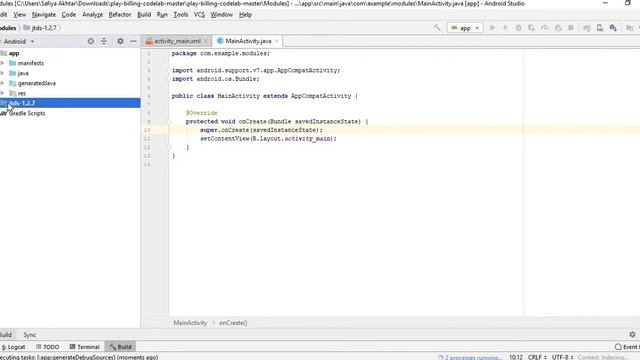This screenshot has width=640, height=360.
Task: Click the 'package com.example.modules;' code line
Action: (x=221, y=53)
